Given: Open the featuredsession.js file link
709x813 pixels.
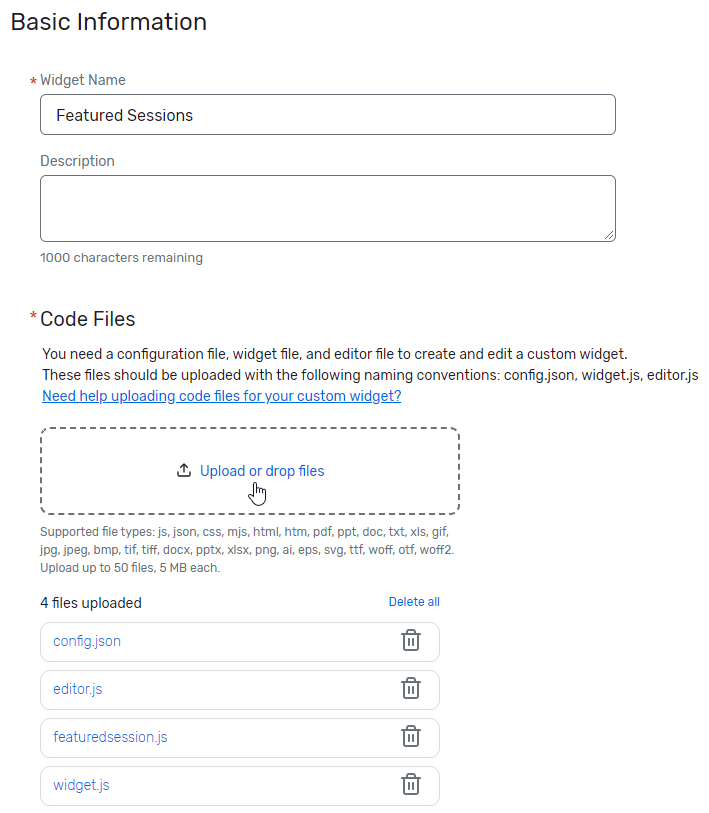Looking at the screenshot, I should click(x=108, y=737).
